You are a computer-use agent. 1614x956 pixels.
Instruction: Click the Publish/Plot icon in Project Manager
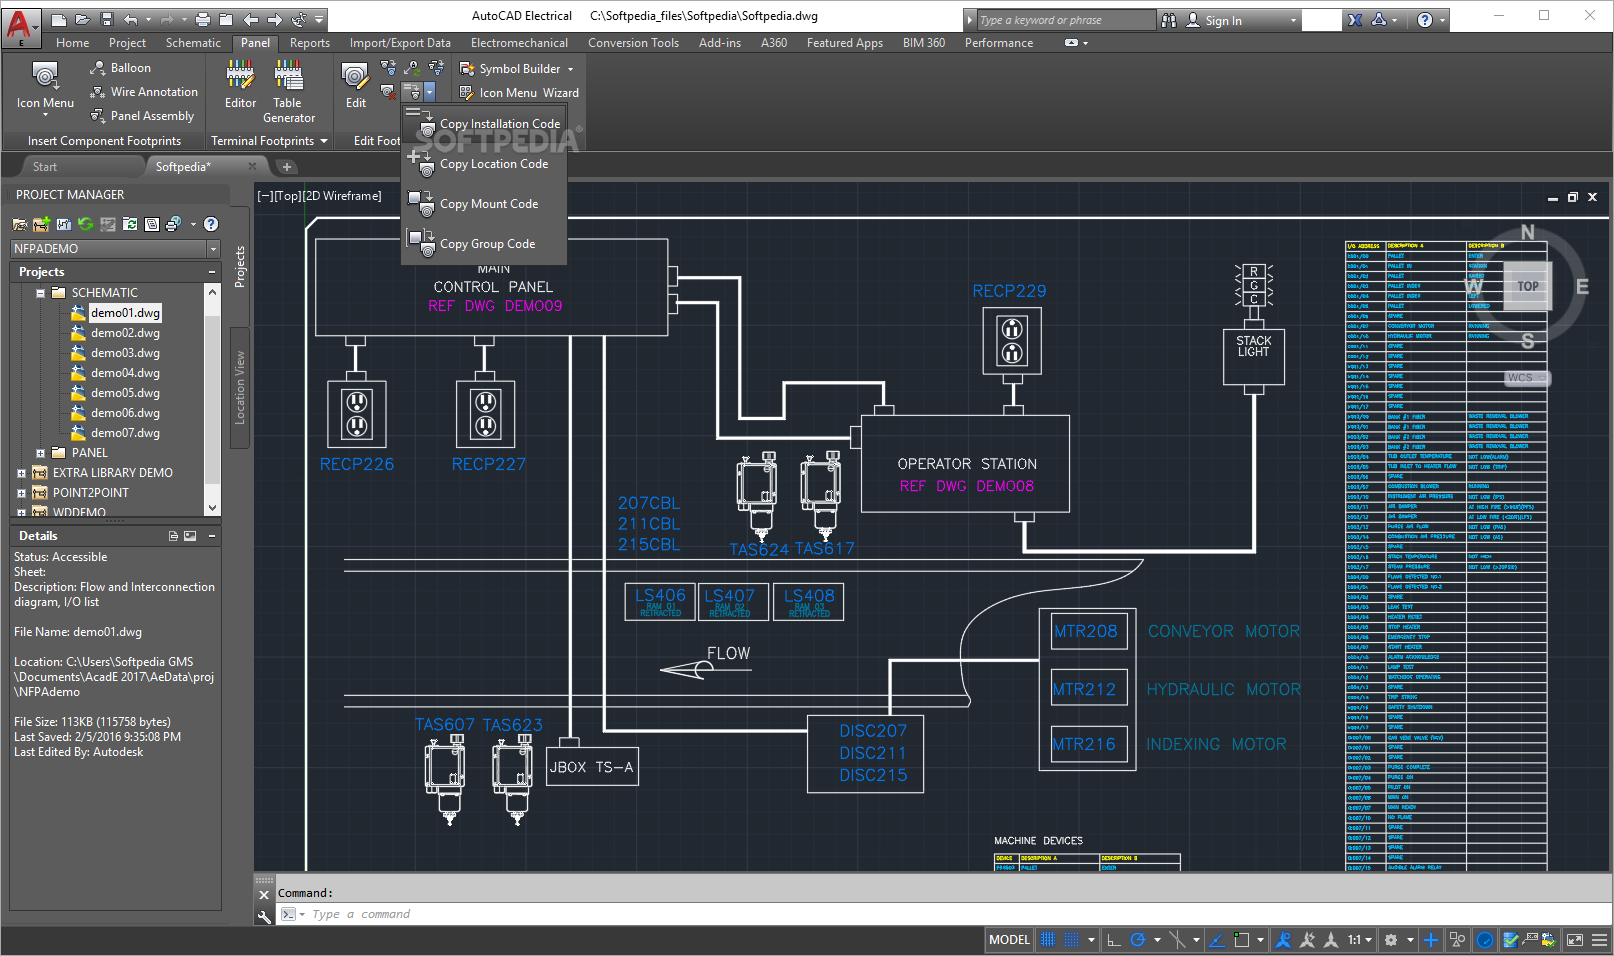tap(174, 224)
